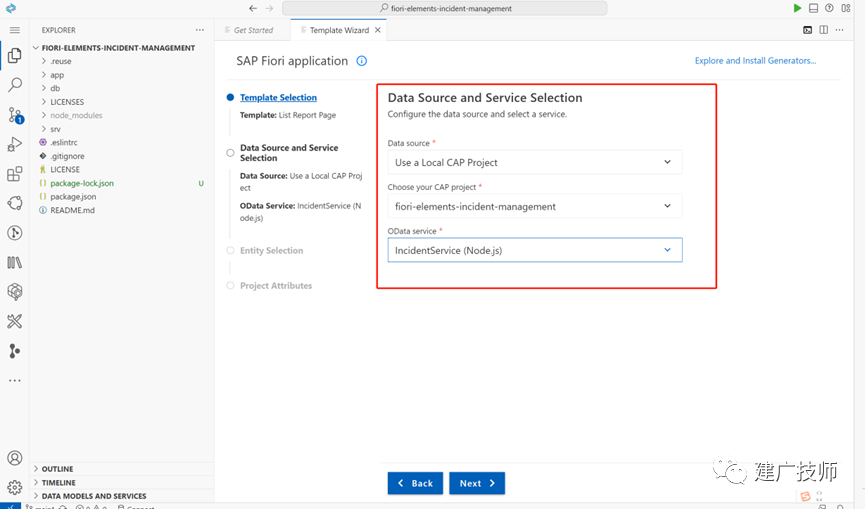Image resolution: width=865 pixels, height=509 pixels.
Task: Open the Run and Debug view
Action: (x=15, y=144)
